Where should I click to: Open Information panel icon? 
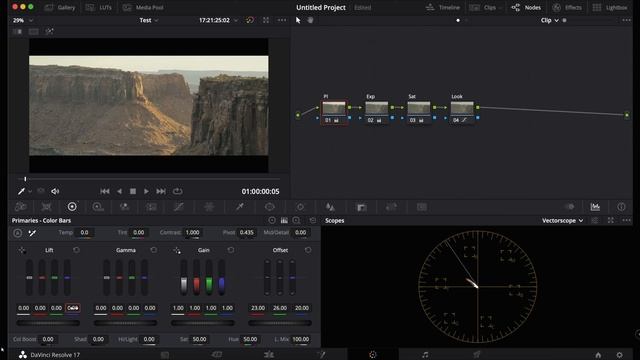[621, 207]
